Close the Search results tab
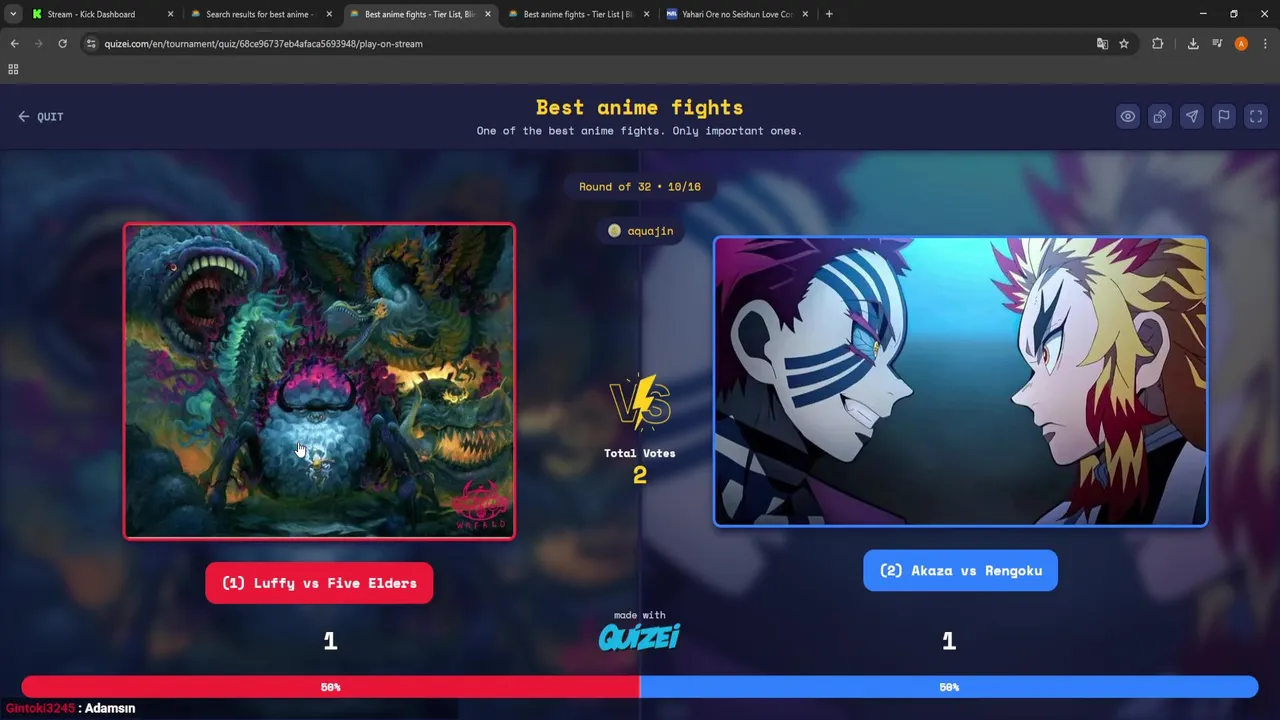Screen dimensions: 1280x720 click(329, 14)
